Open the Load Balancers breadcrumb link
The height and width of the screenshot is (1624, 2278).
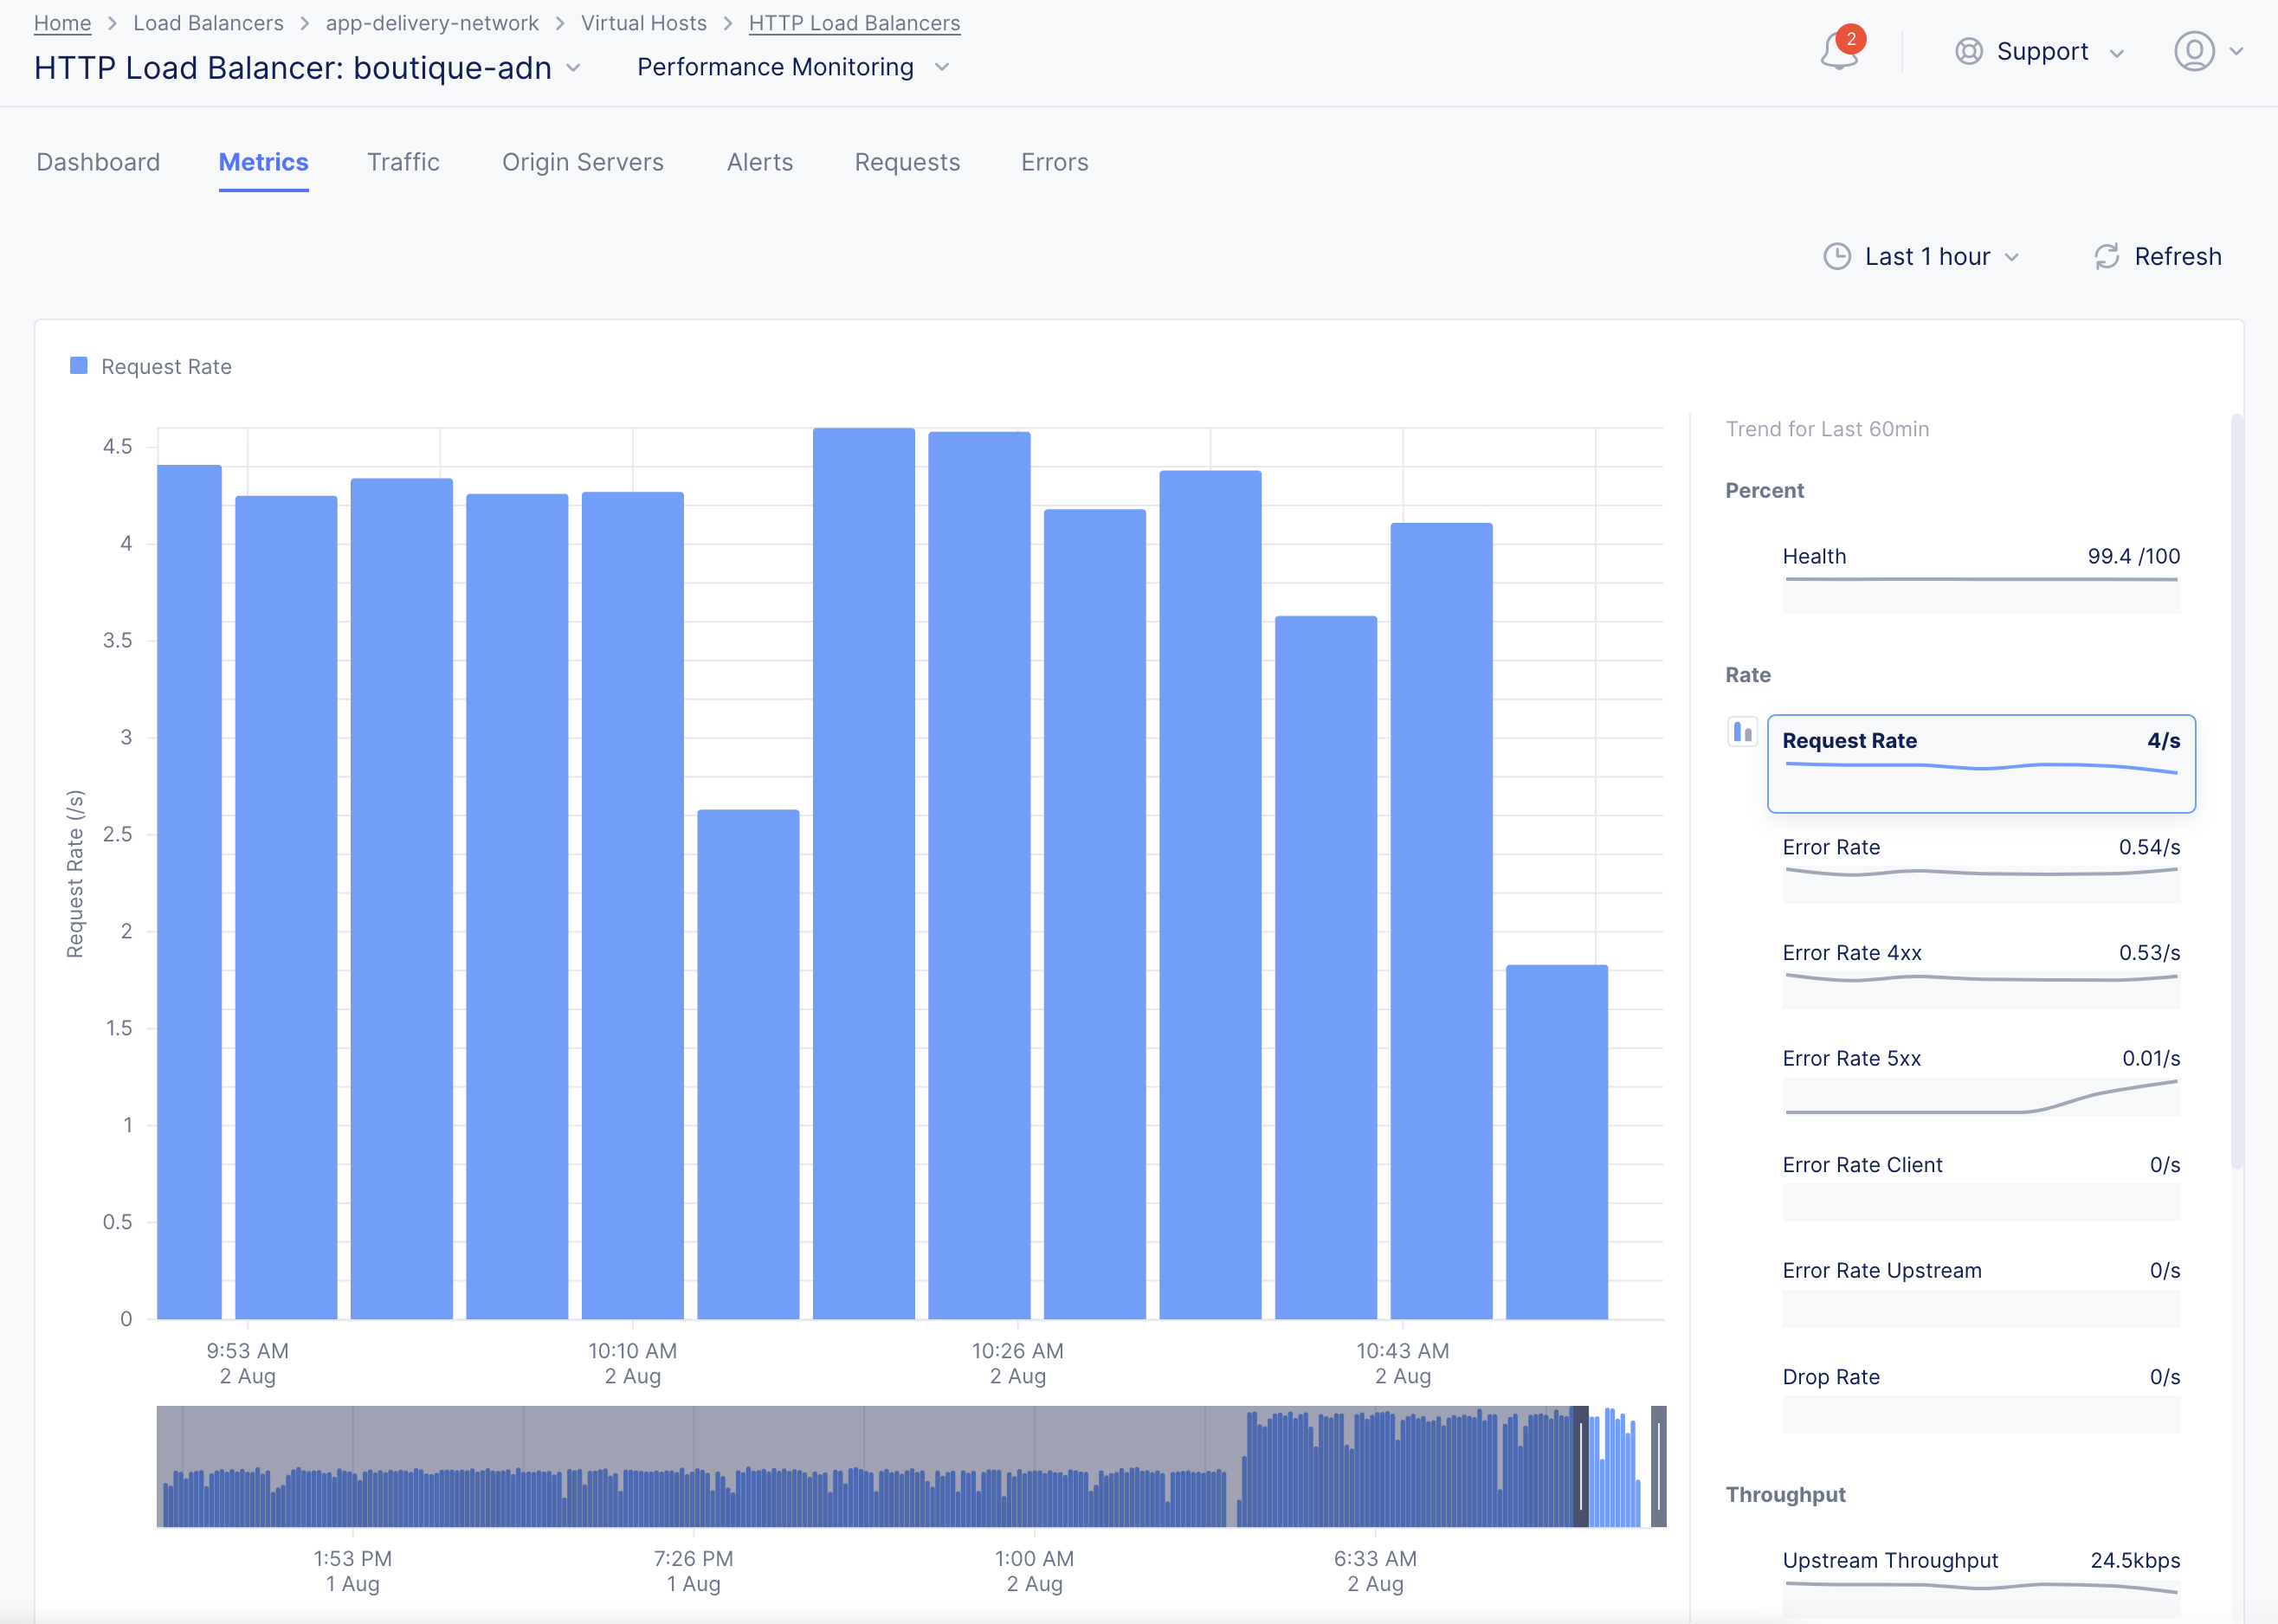tap(208, 22)
